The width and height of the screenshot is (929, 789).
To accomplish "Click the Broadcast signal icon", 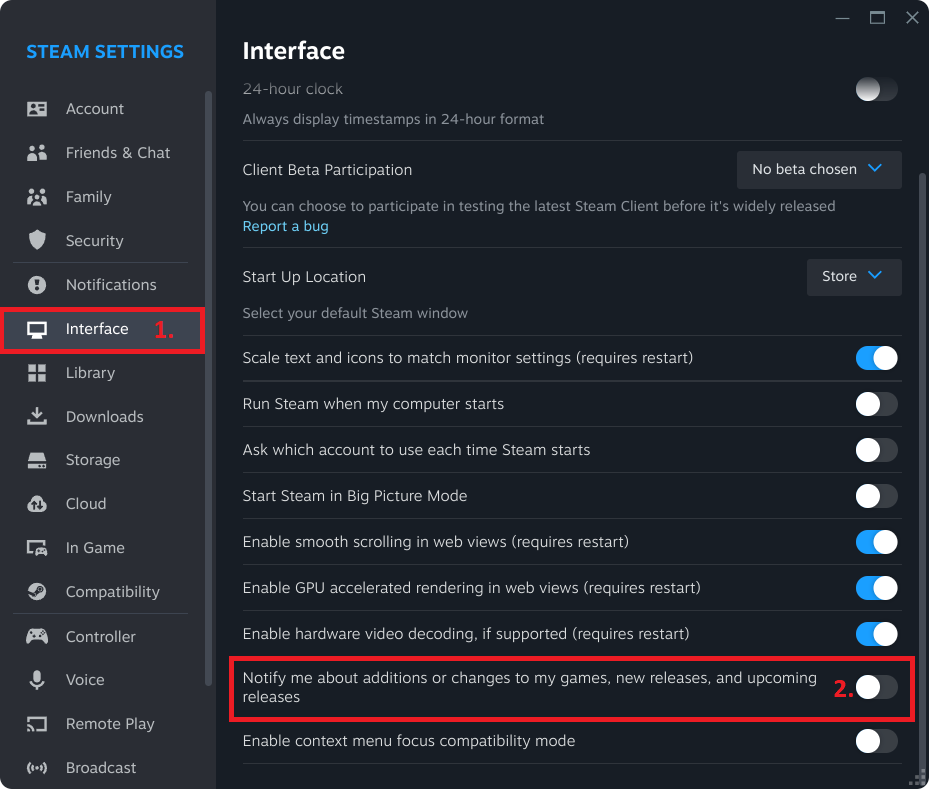I will point(37,768).
